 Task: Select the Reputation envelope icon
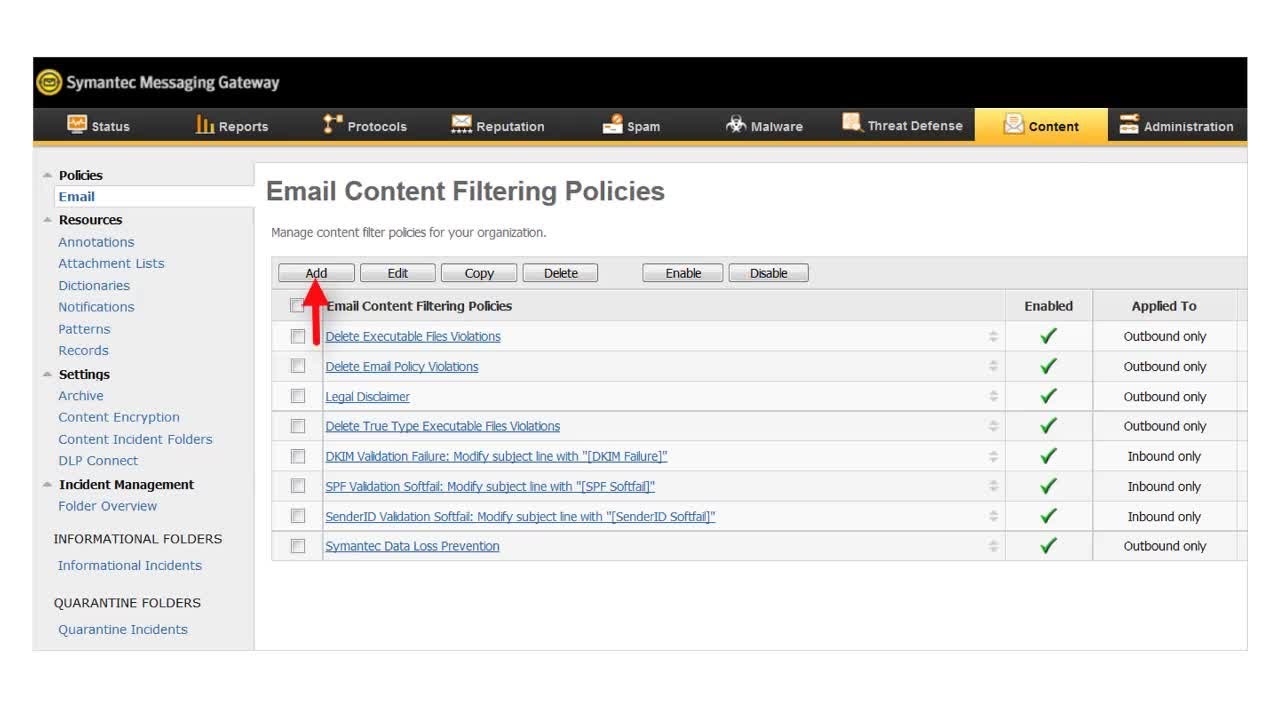pyautogui.click(x=461, y=125)
